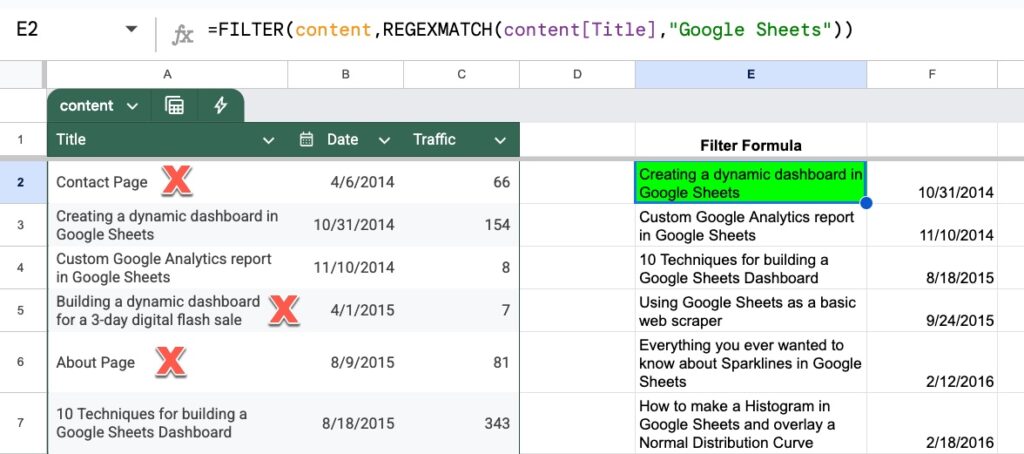Click the red X on the flash sale row
The width and height of the screenshot is (1024, 454).
(284, 310)
